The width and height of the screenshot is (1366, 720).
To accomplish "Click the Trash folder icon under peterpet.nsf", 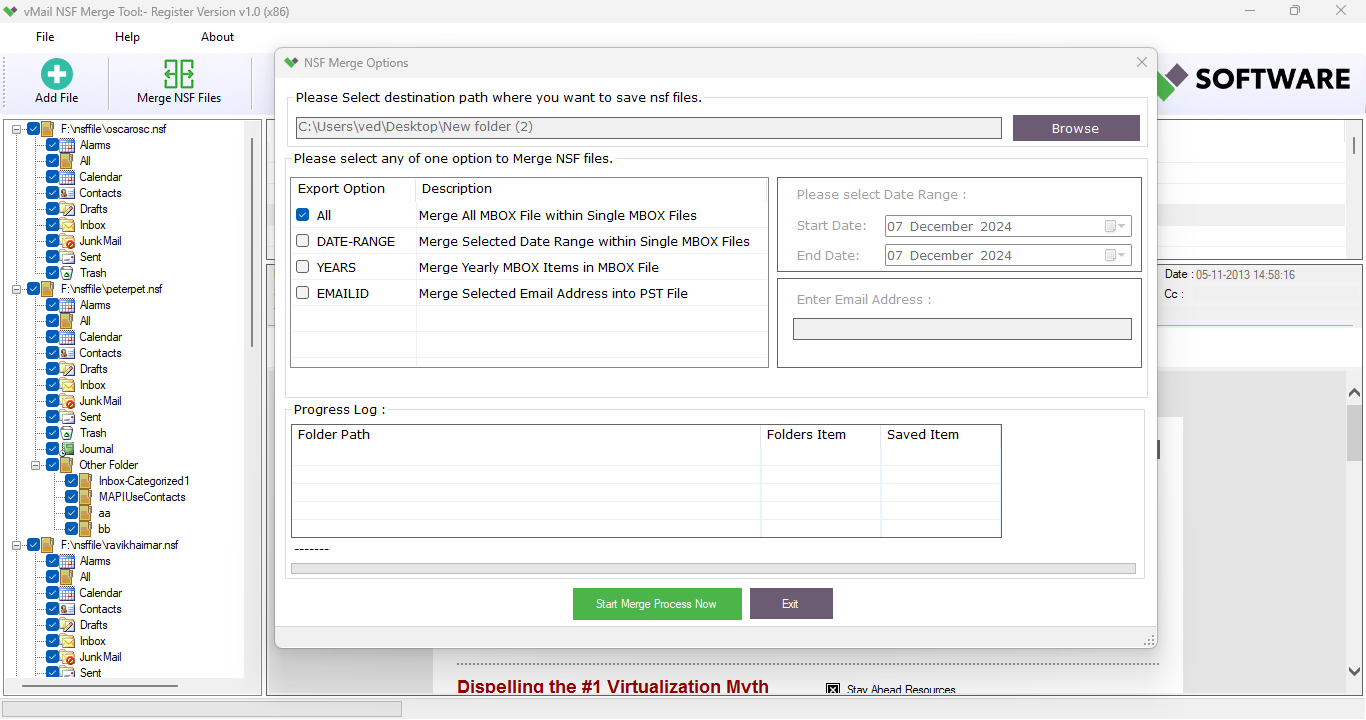I will click(x=67, y=433).
